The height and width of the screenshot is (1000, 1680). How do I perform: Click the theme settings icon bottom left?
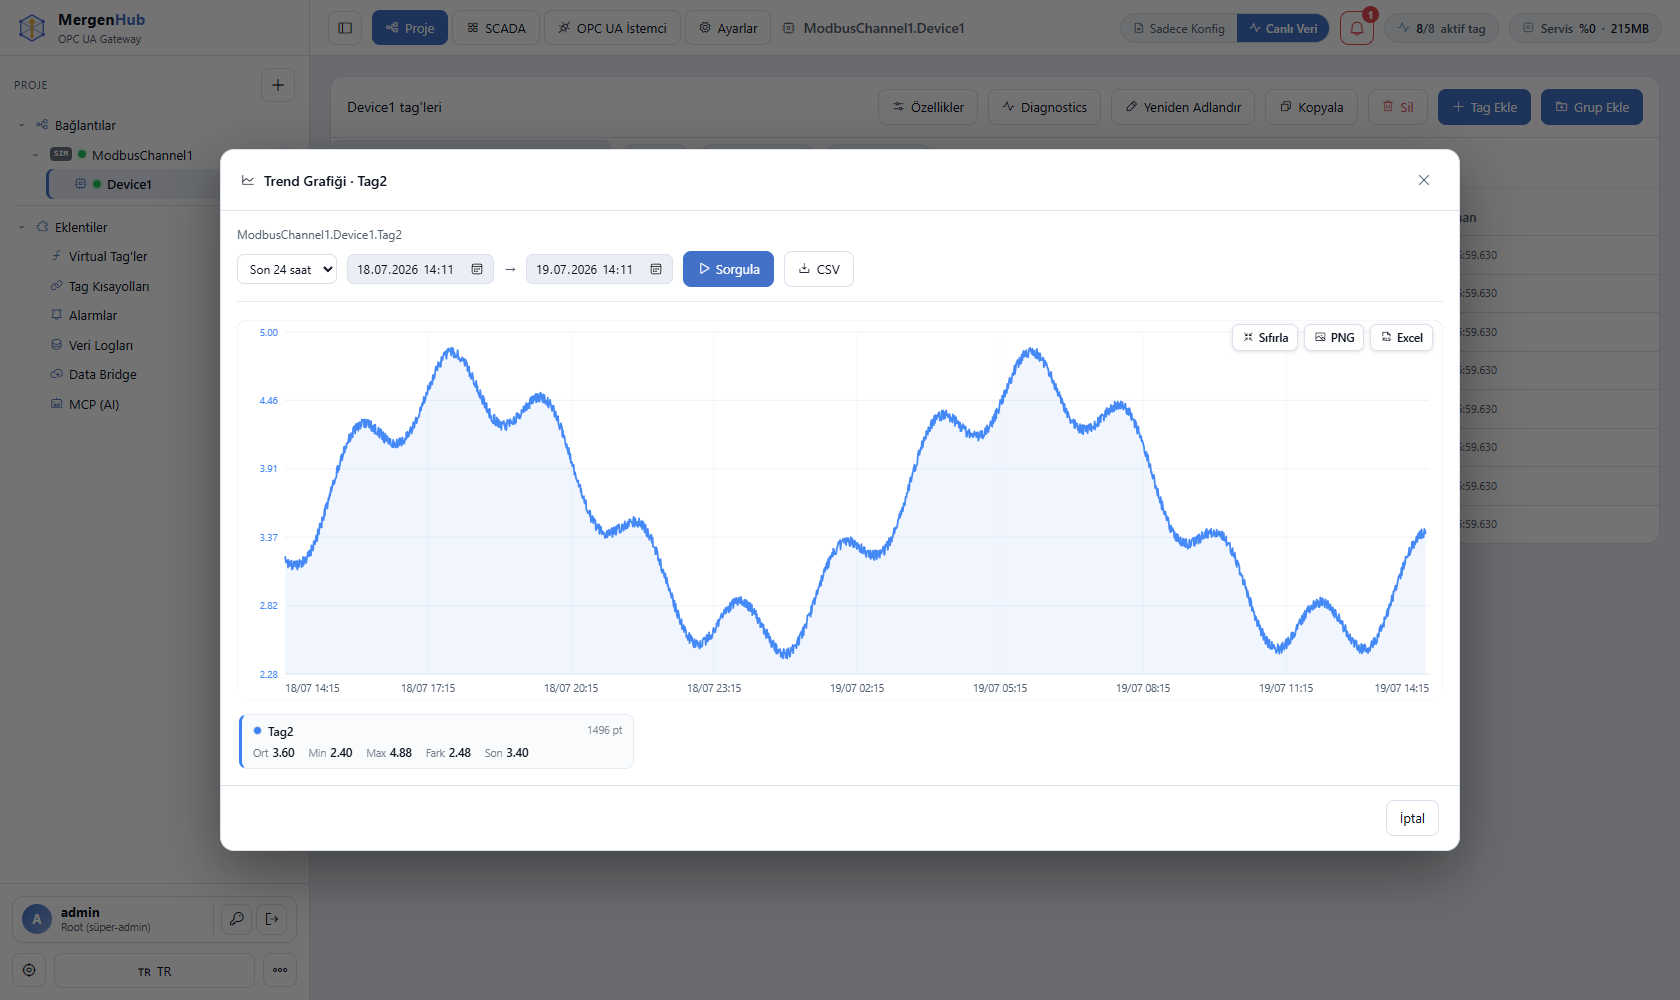pyautogui.click(x=29, y=970)
